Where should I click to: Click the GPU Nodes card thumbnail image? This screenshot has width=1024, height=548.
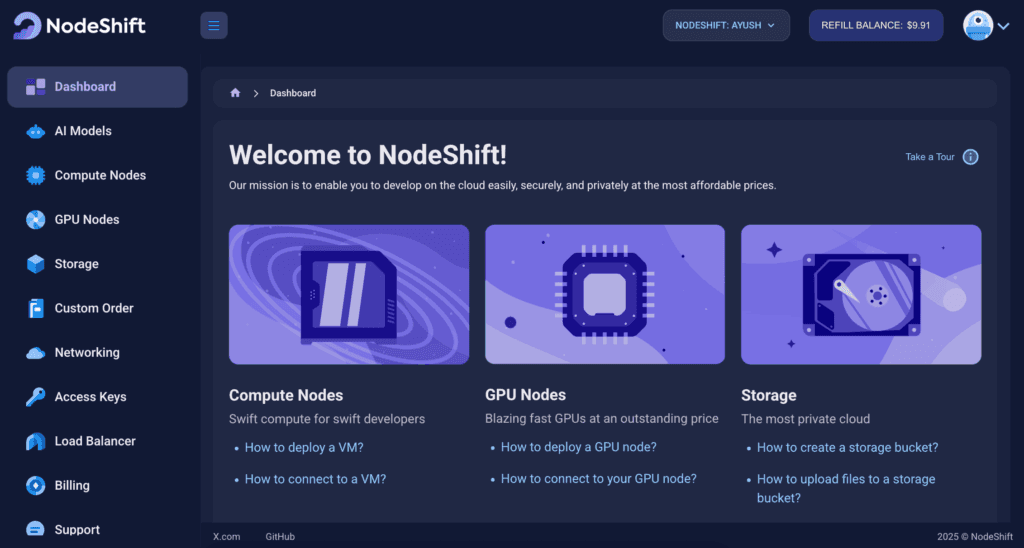coord(605,294)
